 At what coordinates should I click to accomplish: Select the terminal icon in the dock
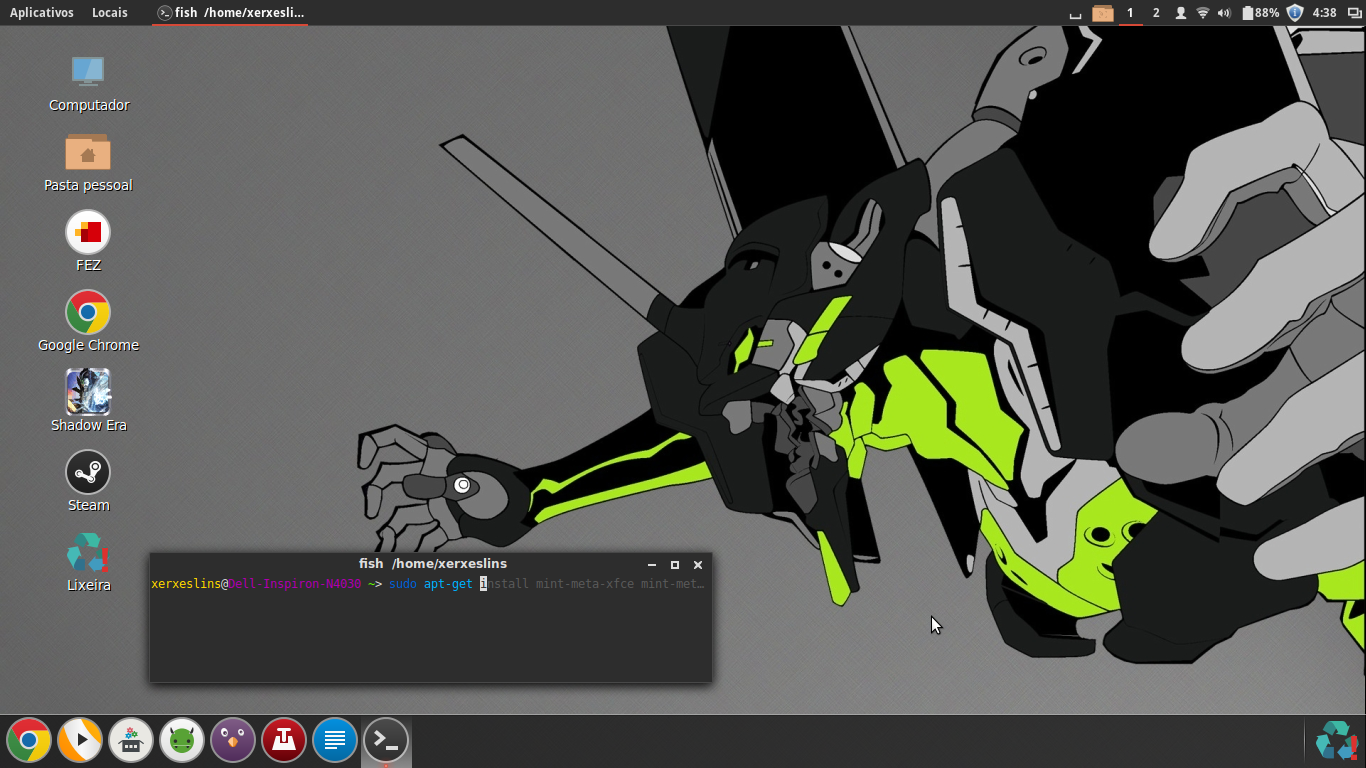[x=386, y=741]
